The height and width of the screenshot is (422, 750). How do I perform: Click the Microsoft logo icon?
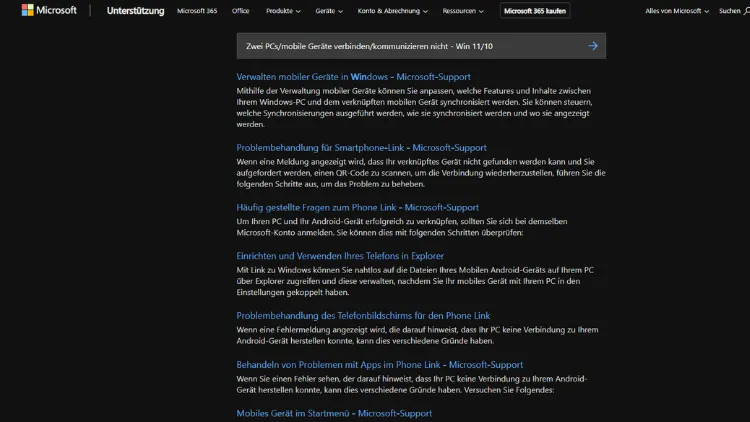28,10
